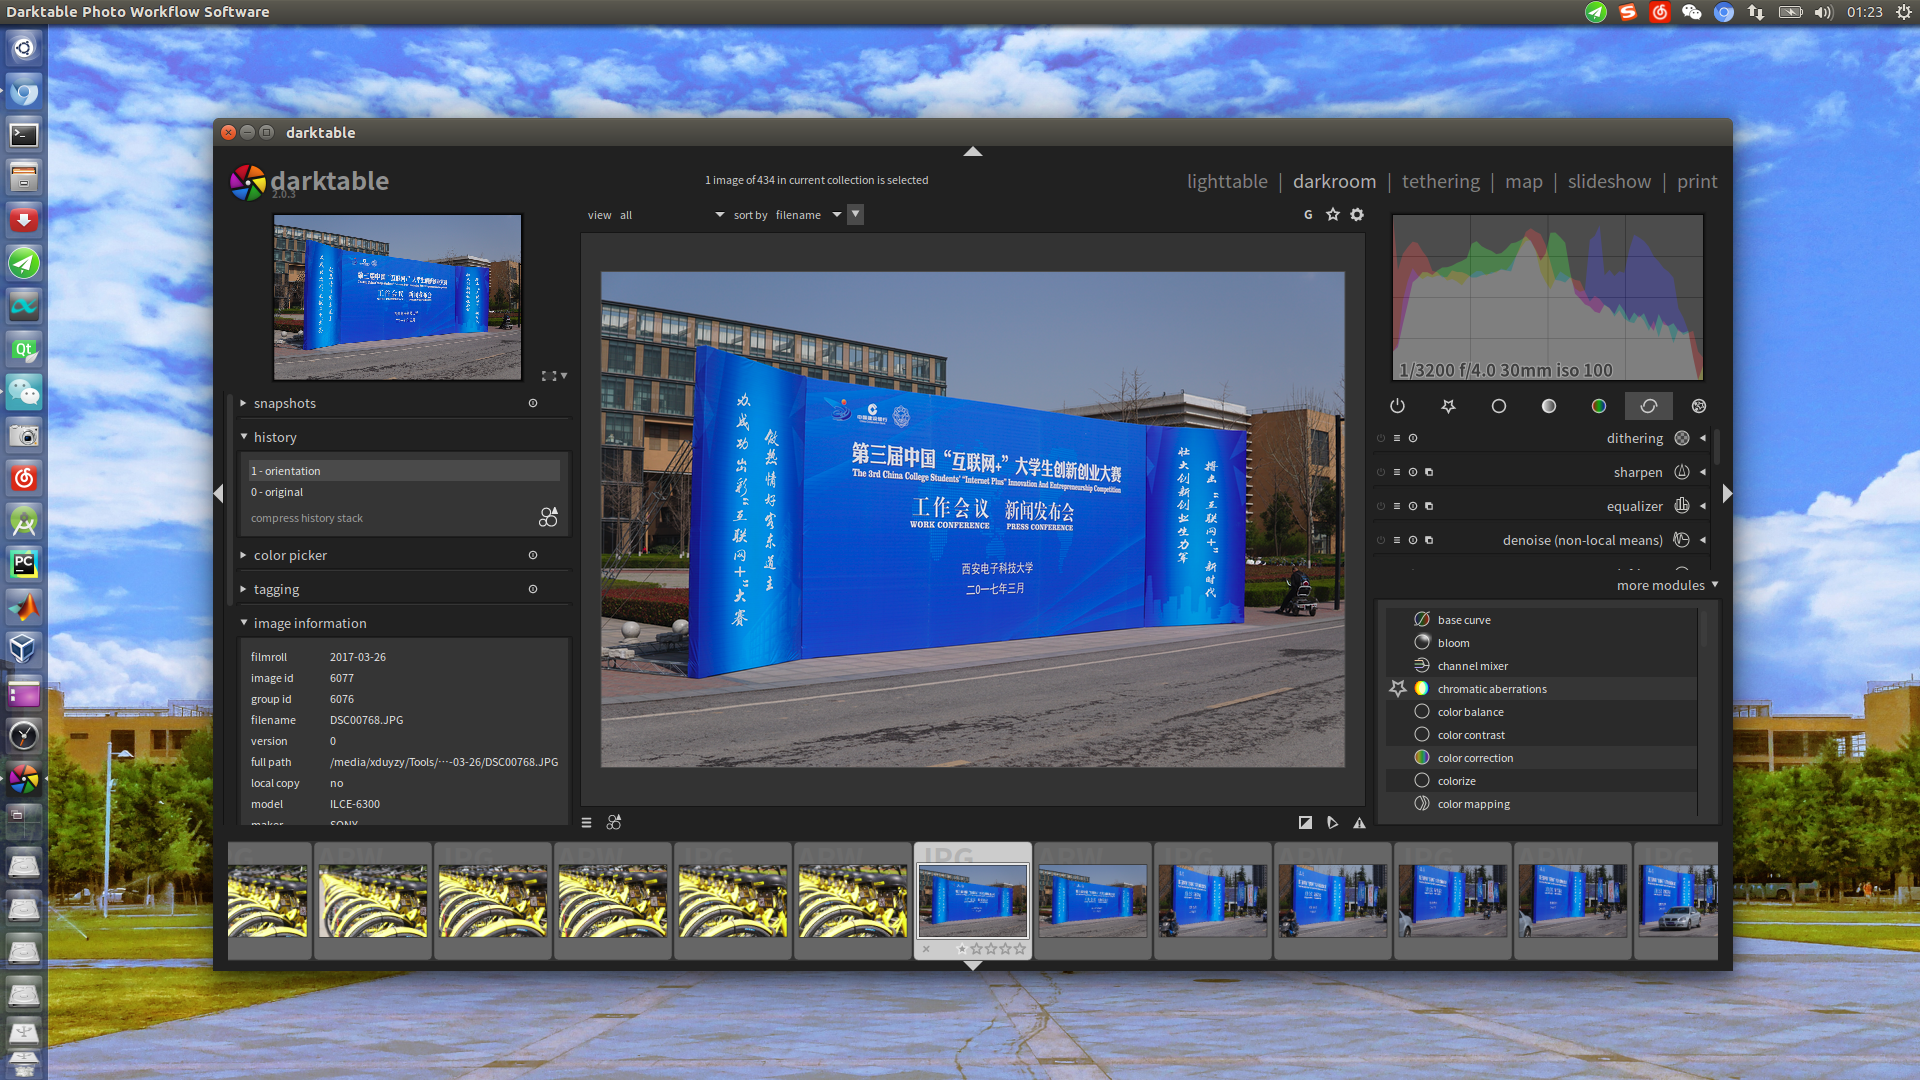The image size is (1920, 1080).
Task: Reset snapshots panel
Action: click(533, 403)
